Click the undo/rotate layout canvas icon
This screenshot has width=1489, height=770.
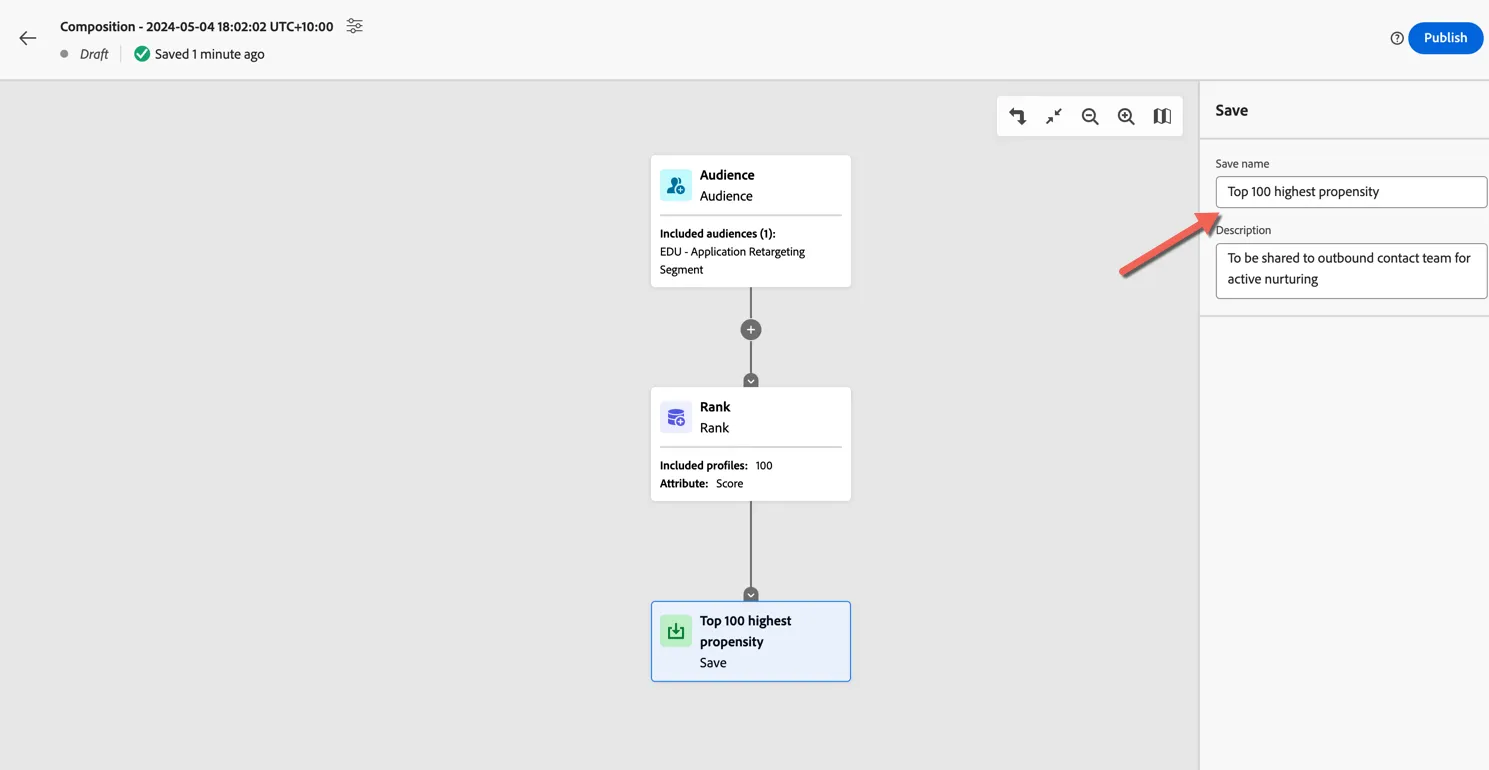(1018, 116)
